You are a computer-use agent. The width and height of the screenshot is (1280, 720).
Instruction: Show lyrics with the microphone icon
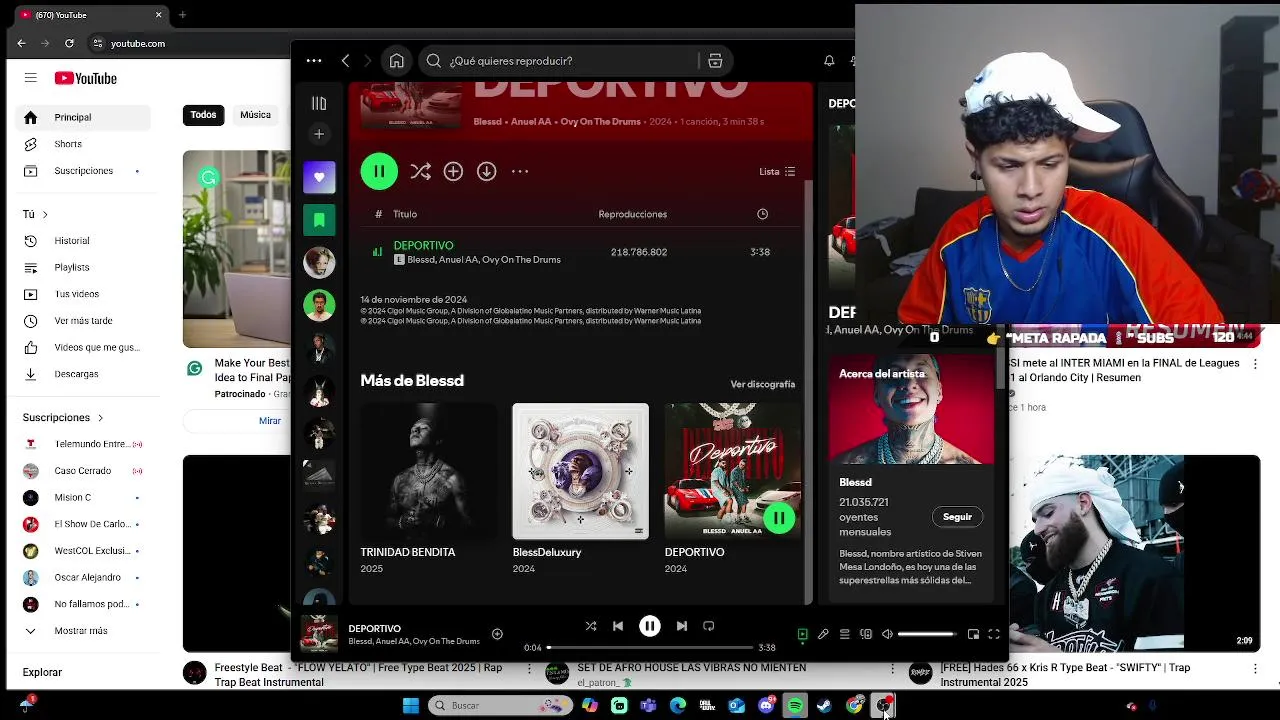(823, 634)
